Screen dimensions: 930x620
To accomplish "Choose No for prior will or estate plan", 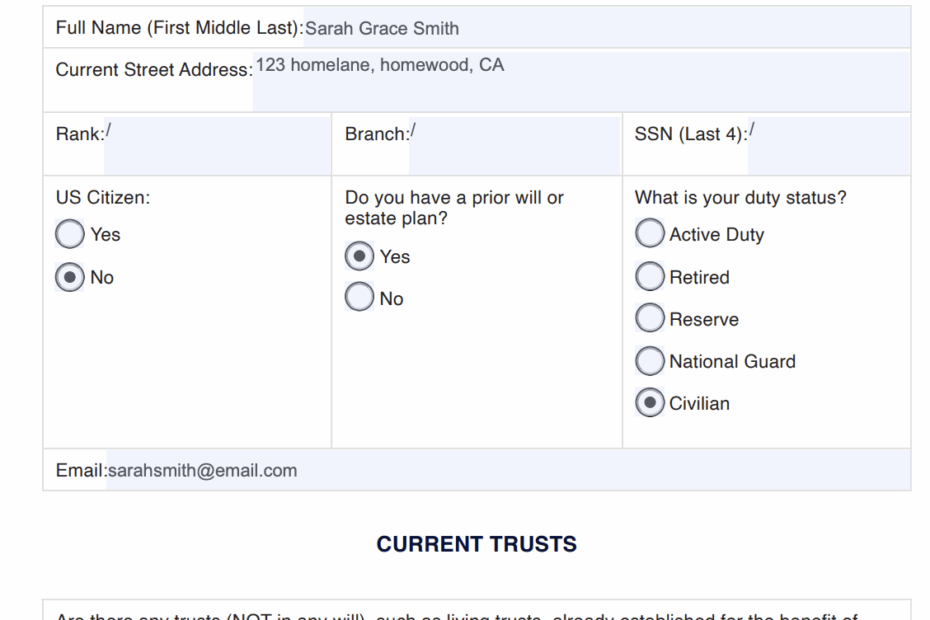I will 359,297.
